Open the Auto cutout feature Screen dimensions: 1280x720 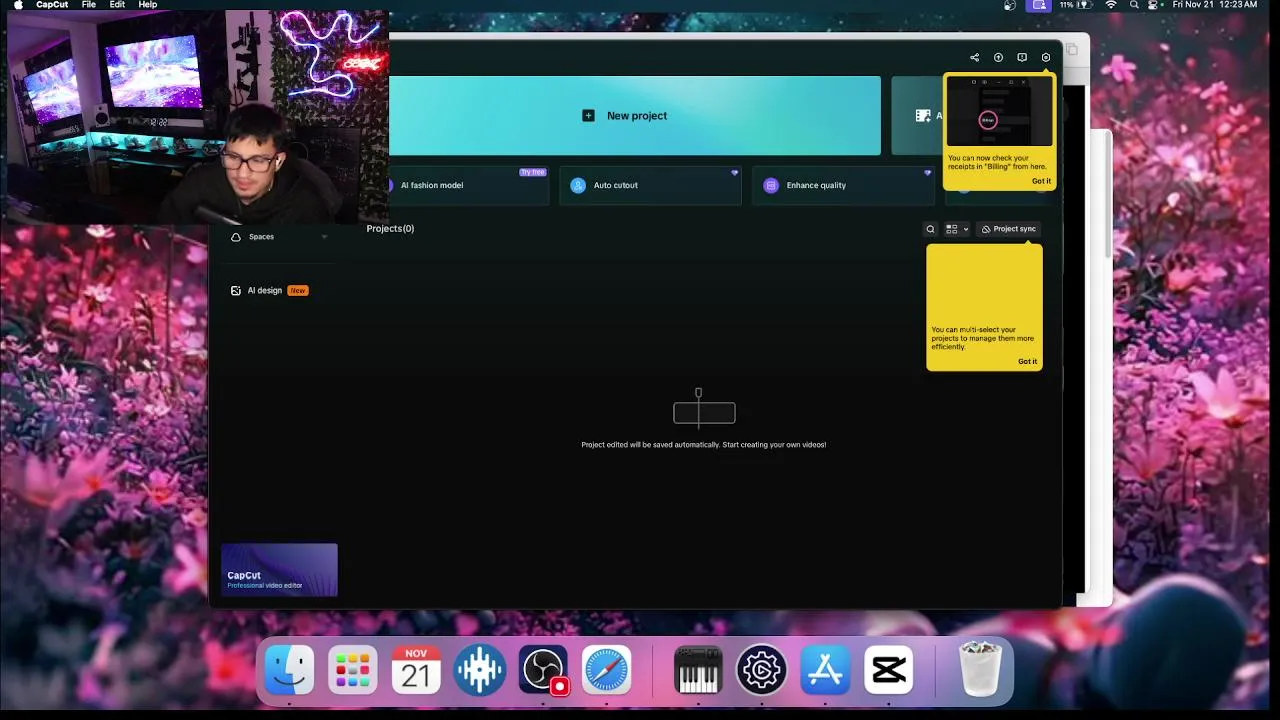coord(650,185)
